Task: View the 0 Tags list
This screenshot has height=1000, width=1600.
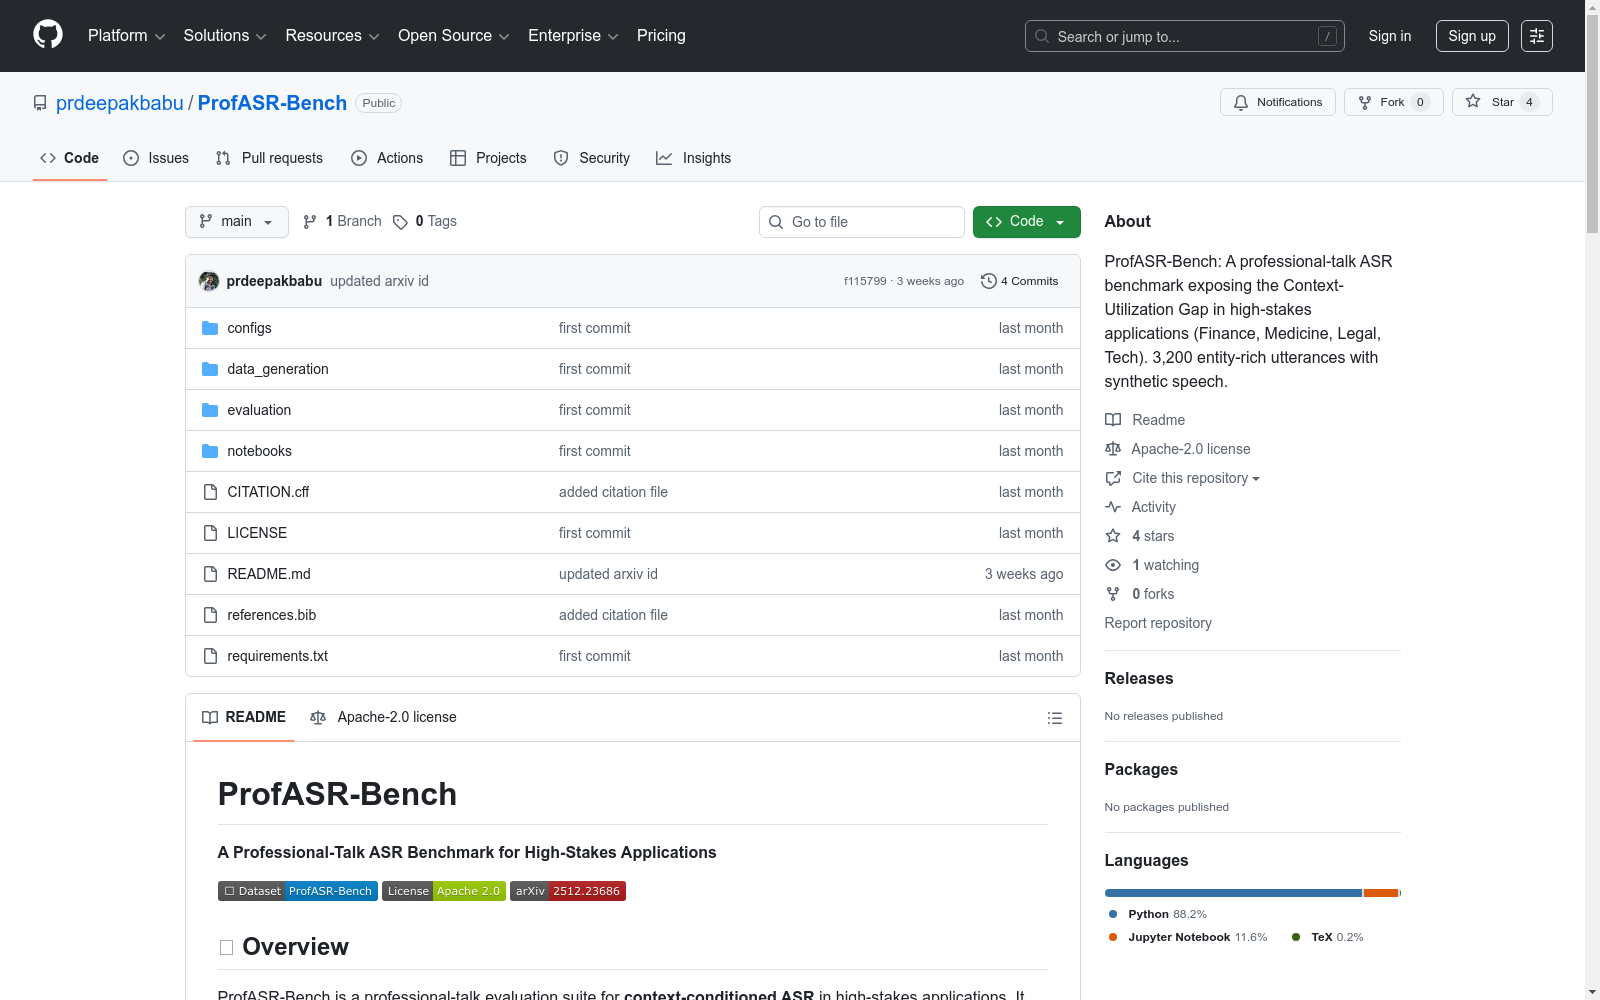Action: coord(425,222)
